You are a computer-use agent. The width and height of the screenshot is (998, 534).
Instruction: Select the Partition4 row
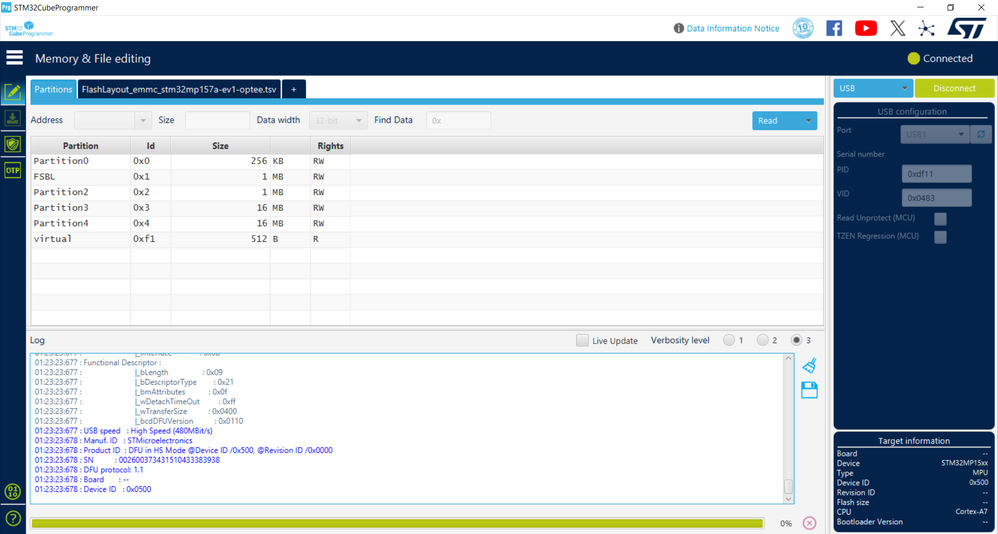[x=427, y=223]
